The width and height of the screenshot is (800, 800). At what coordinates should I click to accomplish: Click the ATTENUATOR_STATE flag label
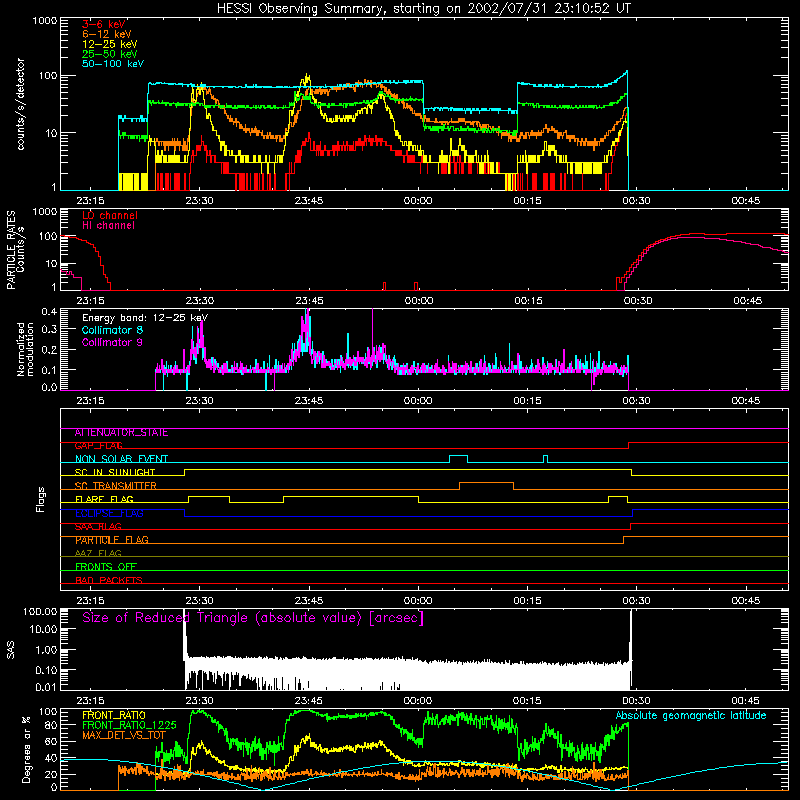121,433
